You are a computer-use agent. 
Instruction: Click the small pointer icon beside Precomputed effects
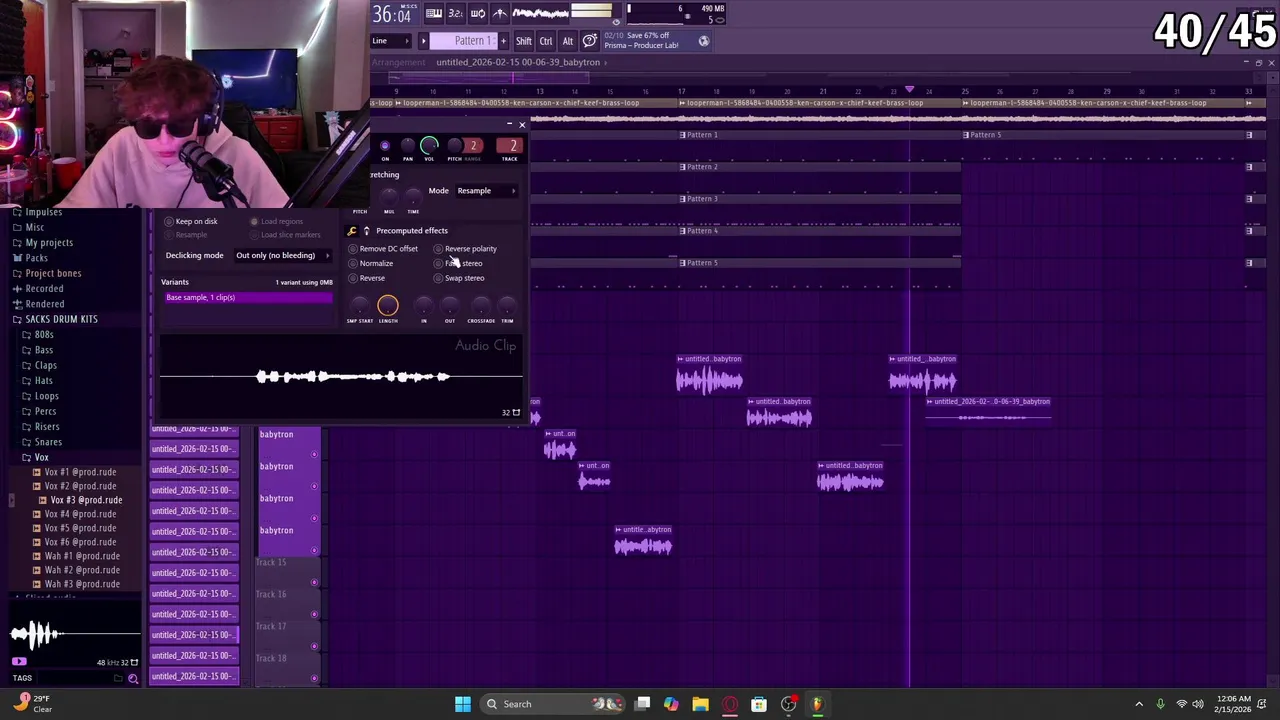tap(366, 231)
